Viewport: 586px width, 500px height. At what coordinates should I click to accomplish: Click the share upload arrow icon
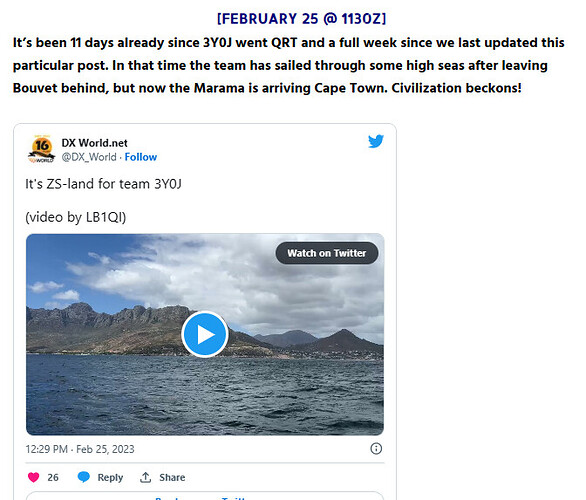(x=145, y=477)
